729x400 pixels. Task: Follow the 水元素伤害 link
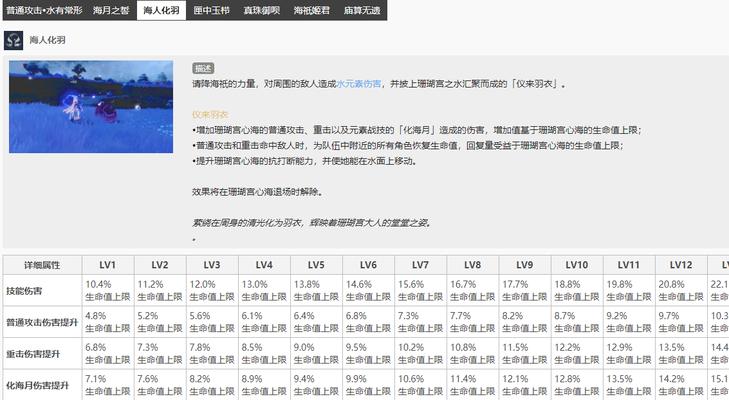pos(358,84)
